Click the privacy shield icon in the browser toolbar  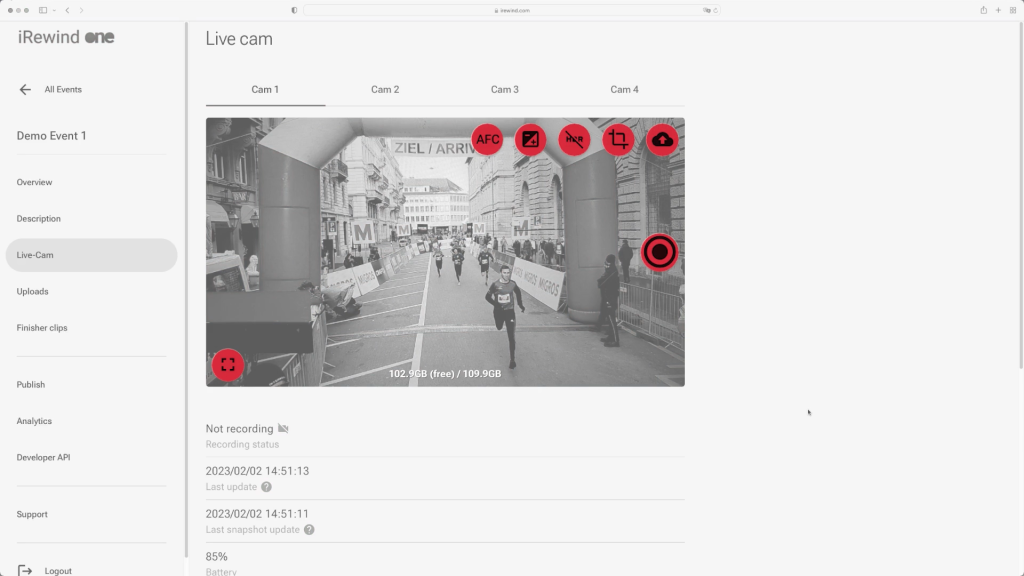[294, 10]
